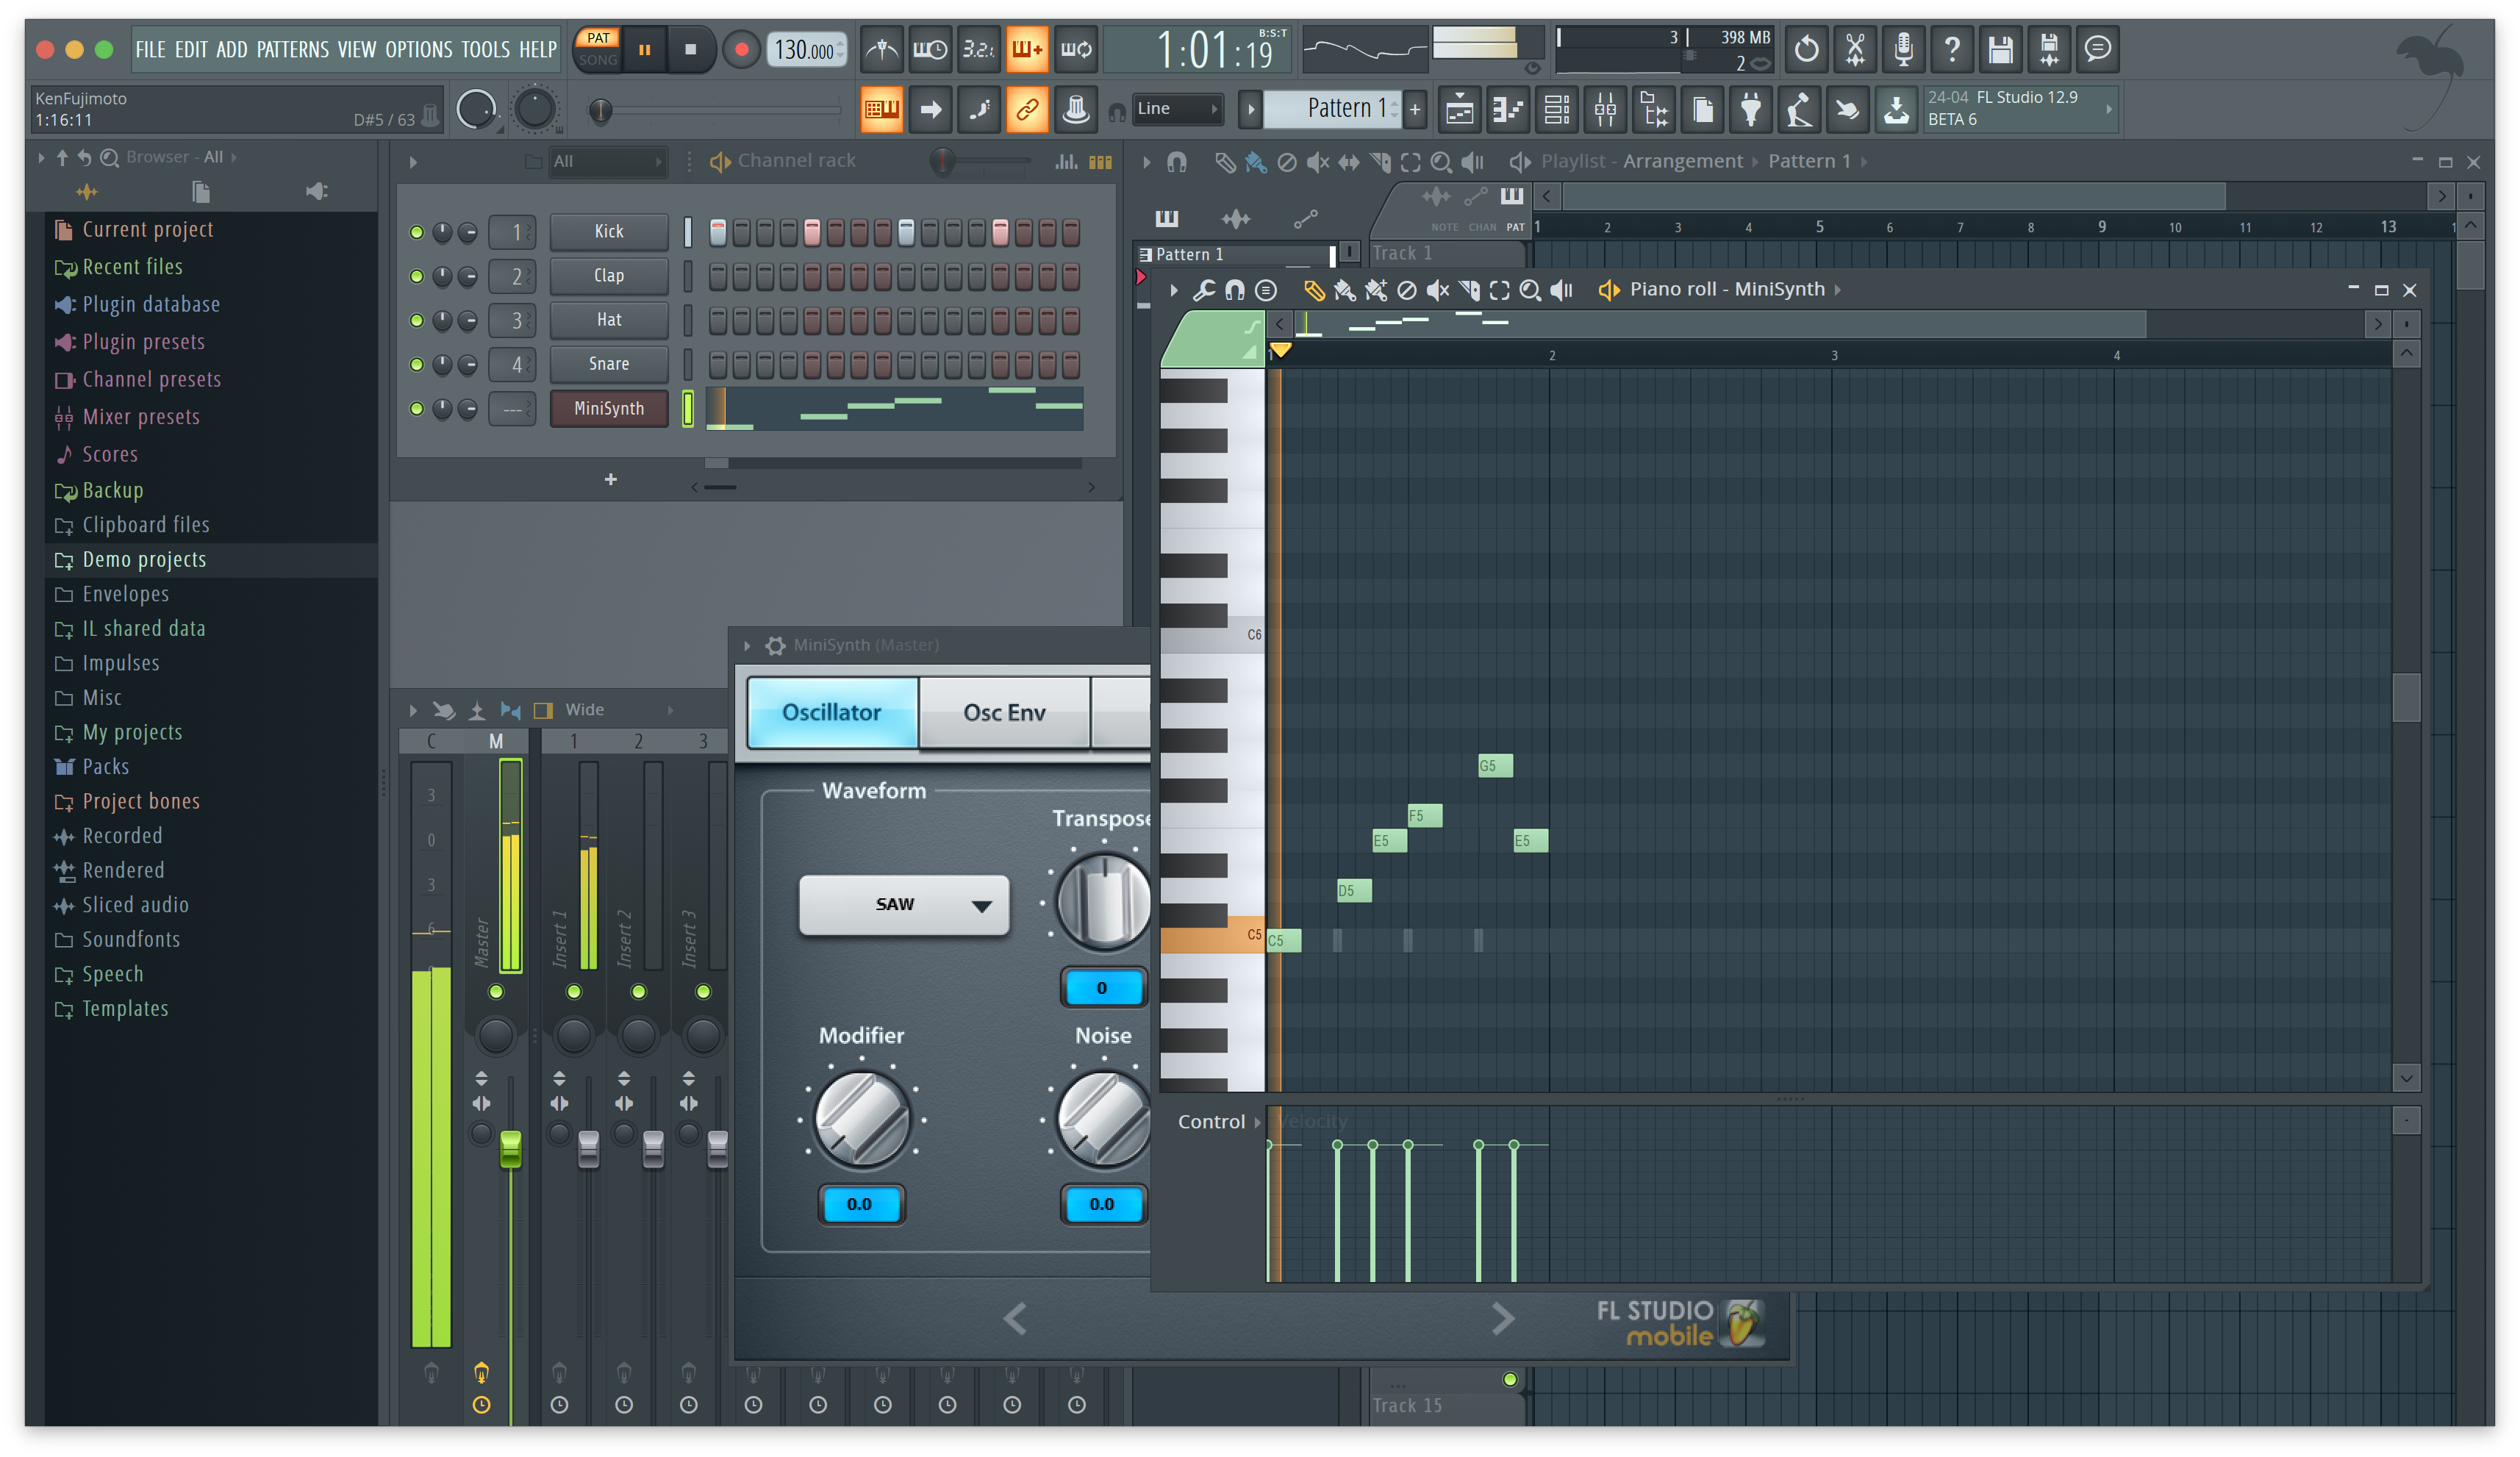Click the slice tool in Playlist toolbar

[x=1380, y=162]
